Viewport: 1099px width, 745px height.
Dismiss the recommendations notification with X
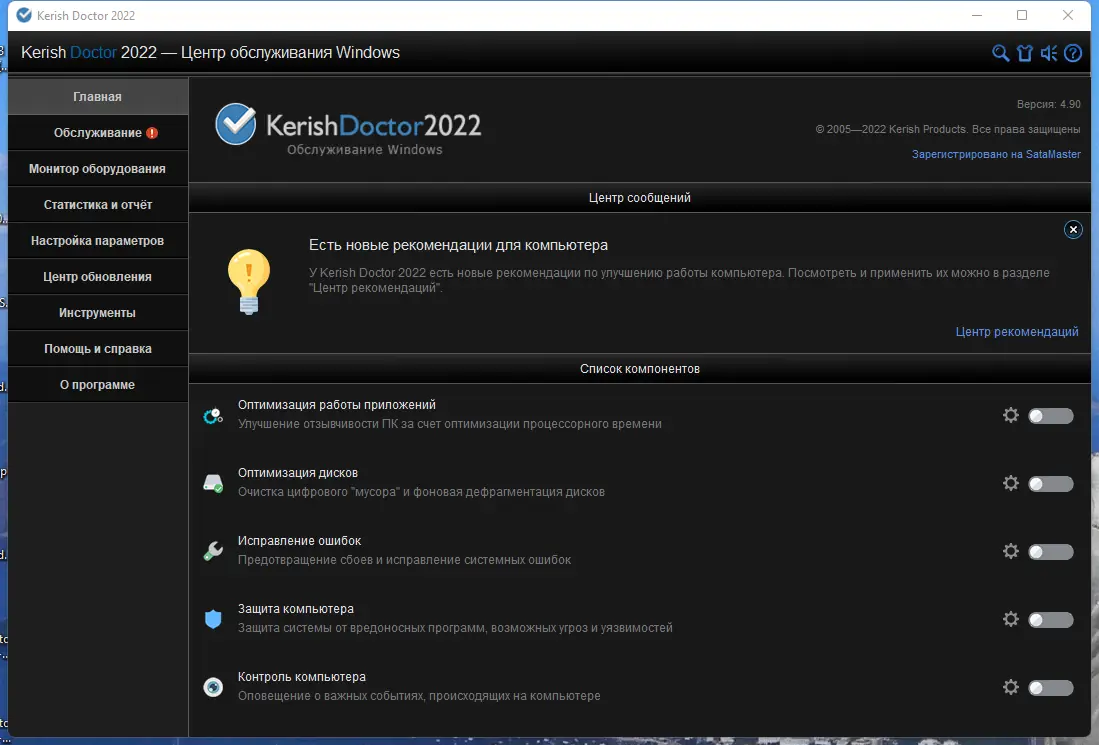pyautogui.click(x=1073, y=229)
